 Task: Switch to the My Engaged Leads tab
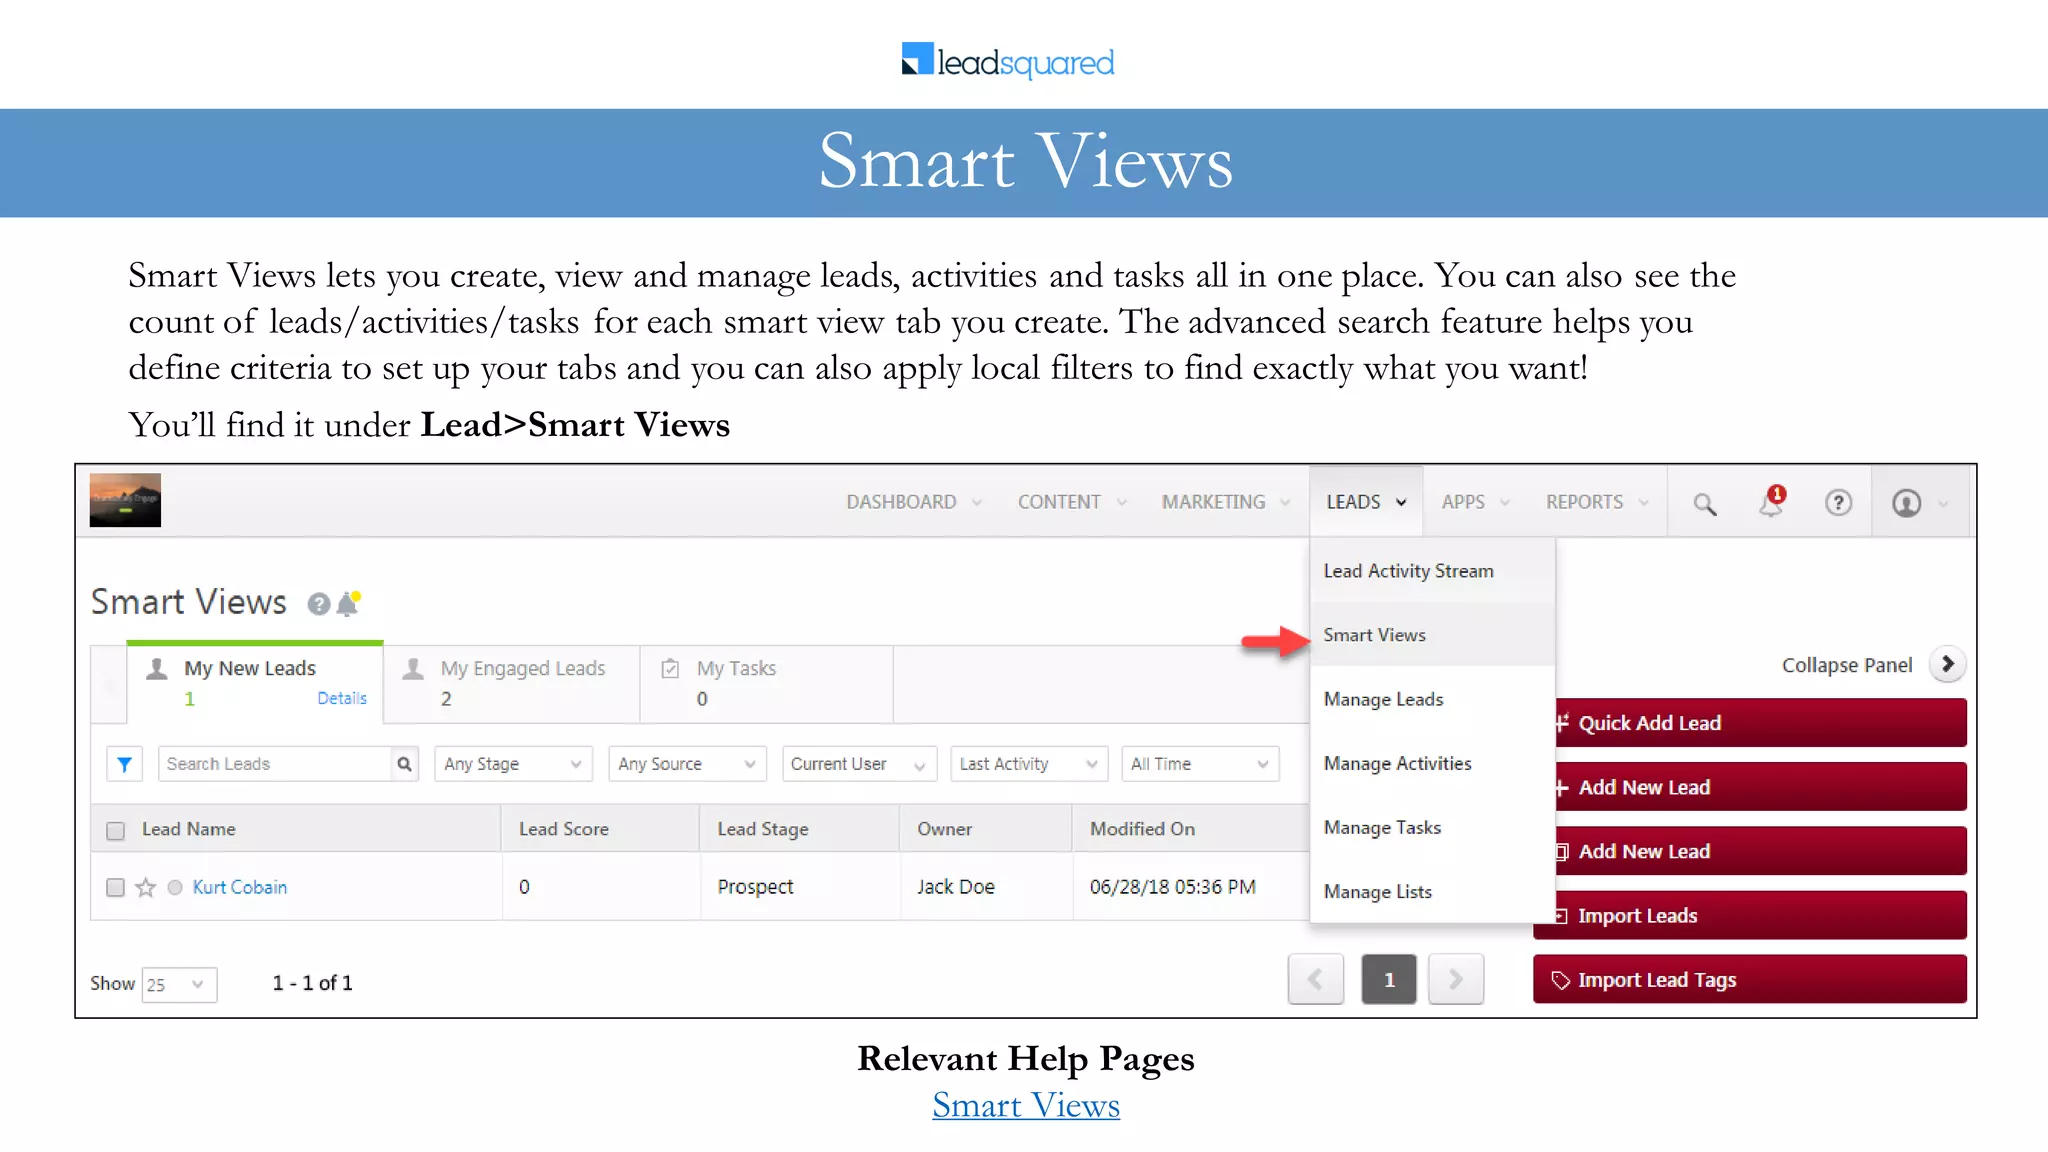[512, 684]
